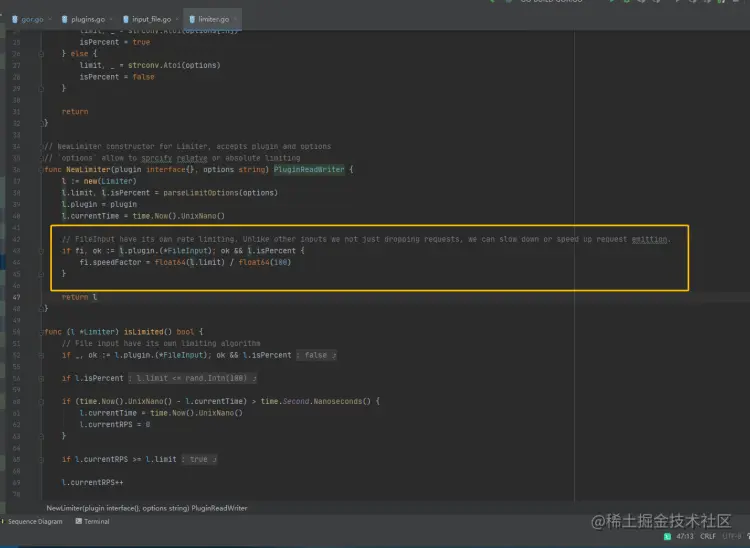Screen dimensions: 750x548
Task: Switch to the gor.go editor tab
Action: (28, 20)
